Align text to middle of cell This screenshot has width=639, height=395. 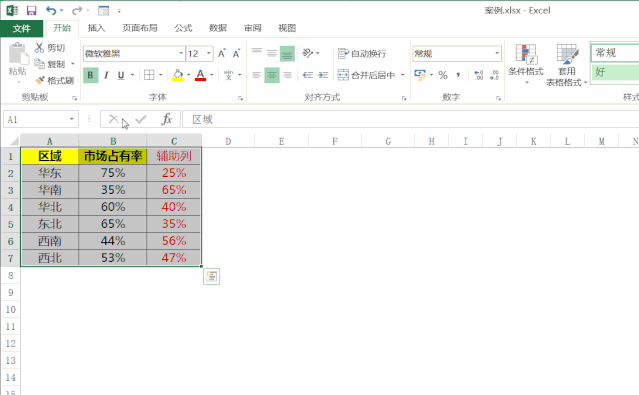click(x=272, y=53)
